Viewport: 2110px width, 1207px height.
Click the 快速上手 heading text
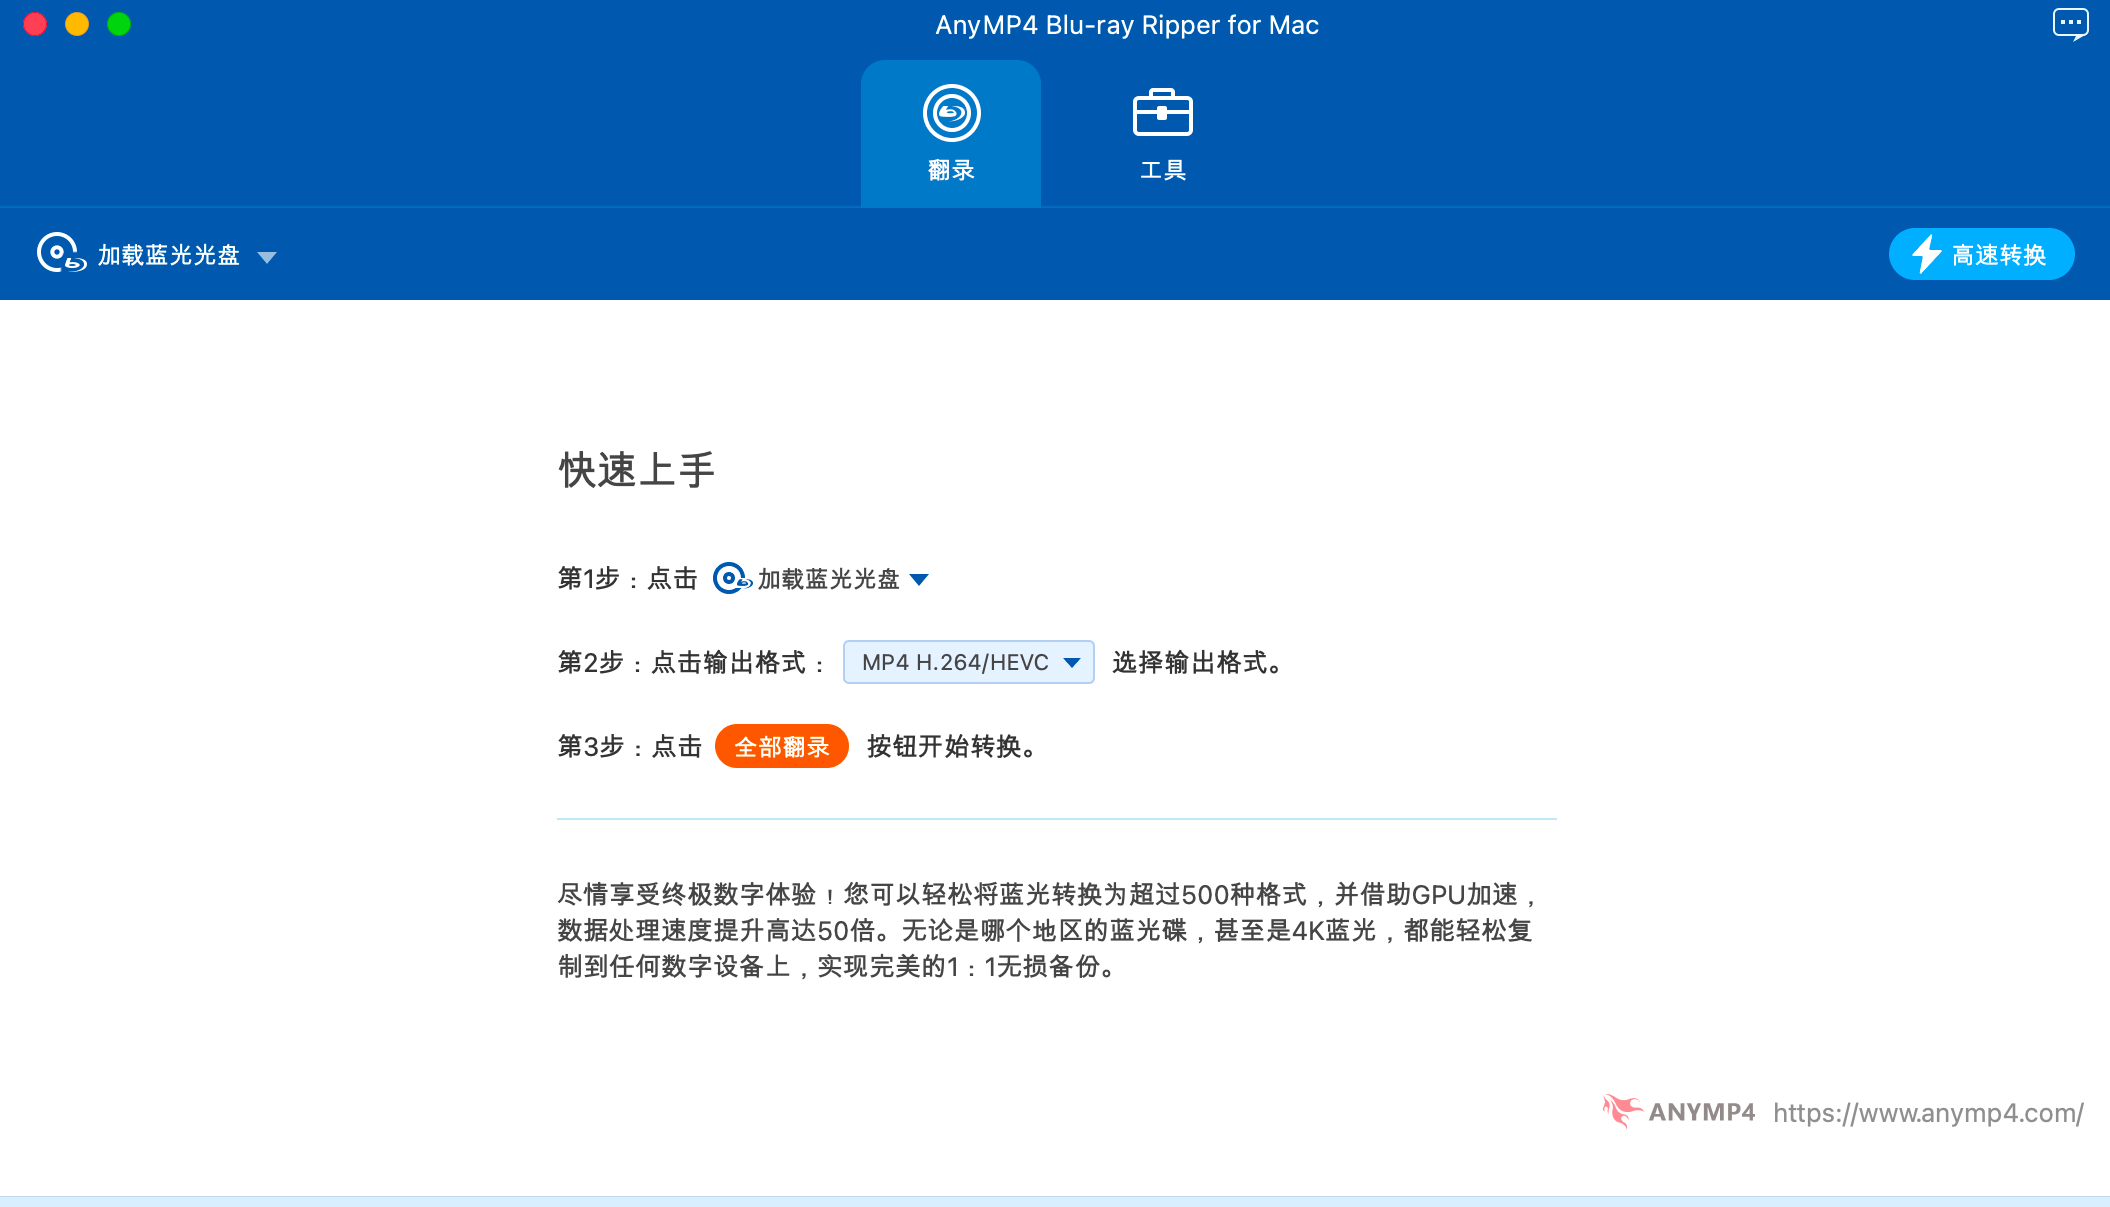click(637, 470)
